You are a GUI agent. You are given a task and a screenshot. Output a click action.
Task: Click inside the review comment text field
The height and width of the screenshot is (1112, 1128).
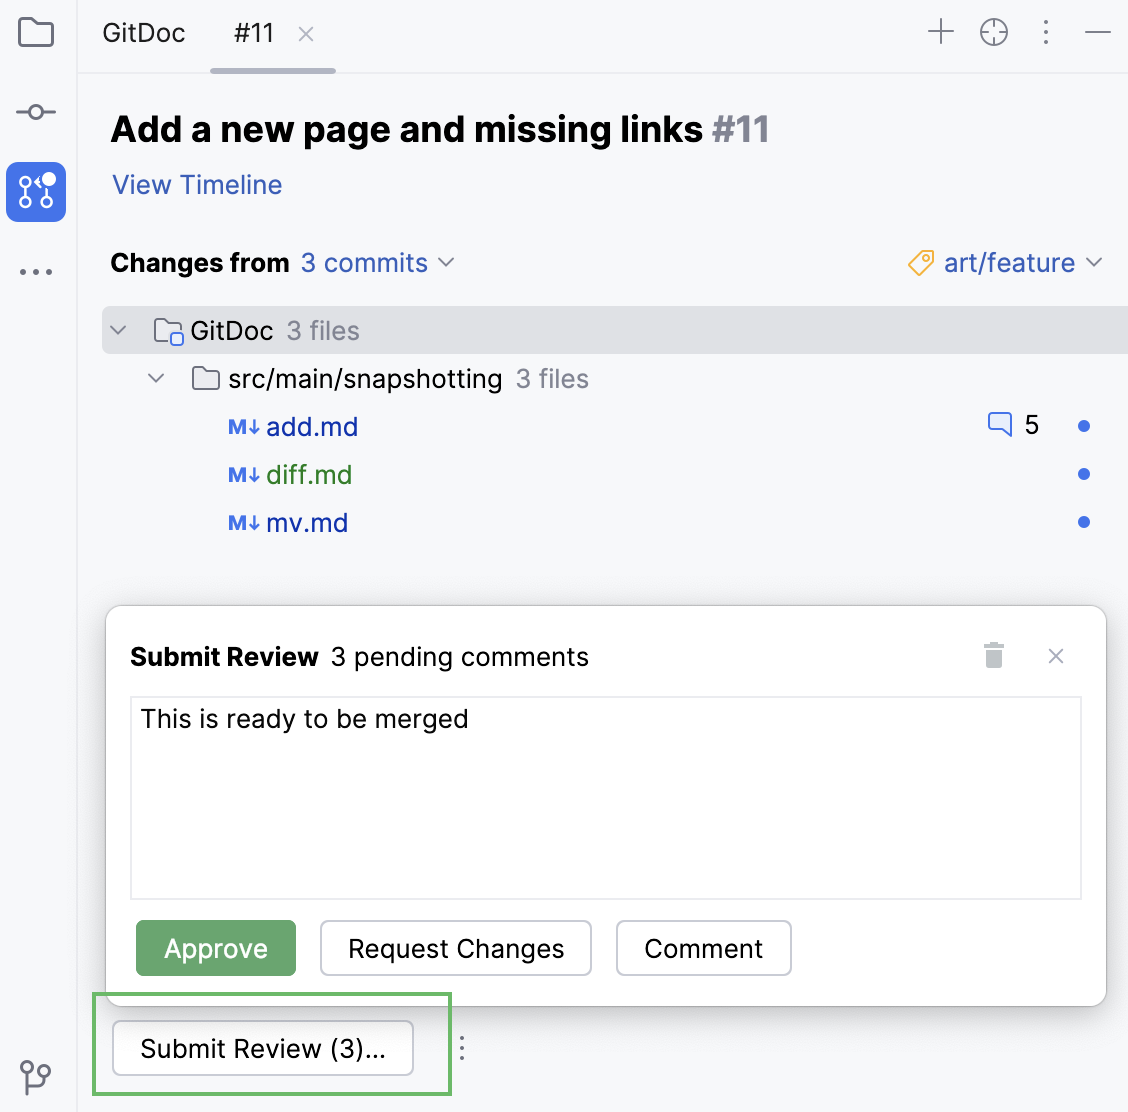[x=605, y=795]
